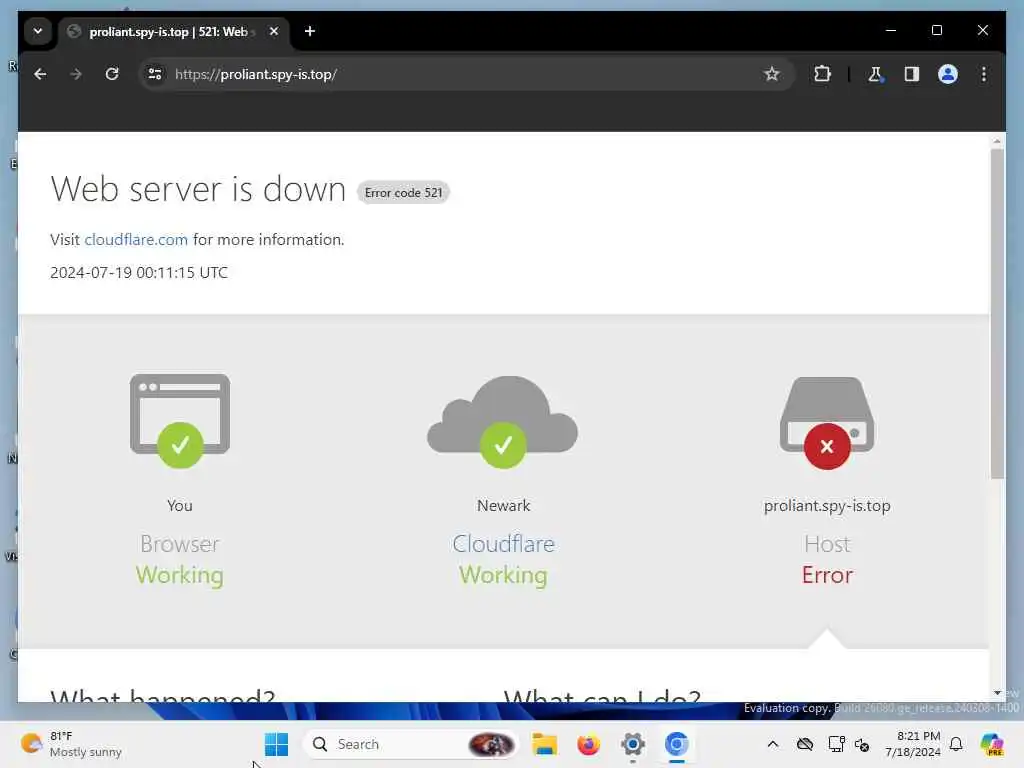Click the page vertical scrollbar thumb
Viewport: 1024px width, 768px height.
click(x=997, y=313)
